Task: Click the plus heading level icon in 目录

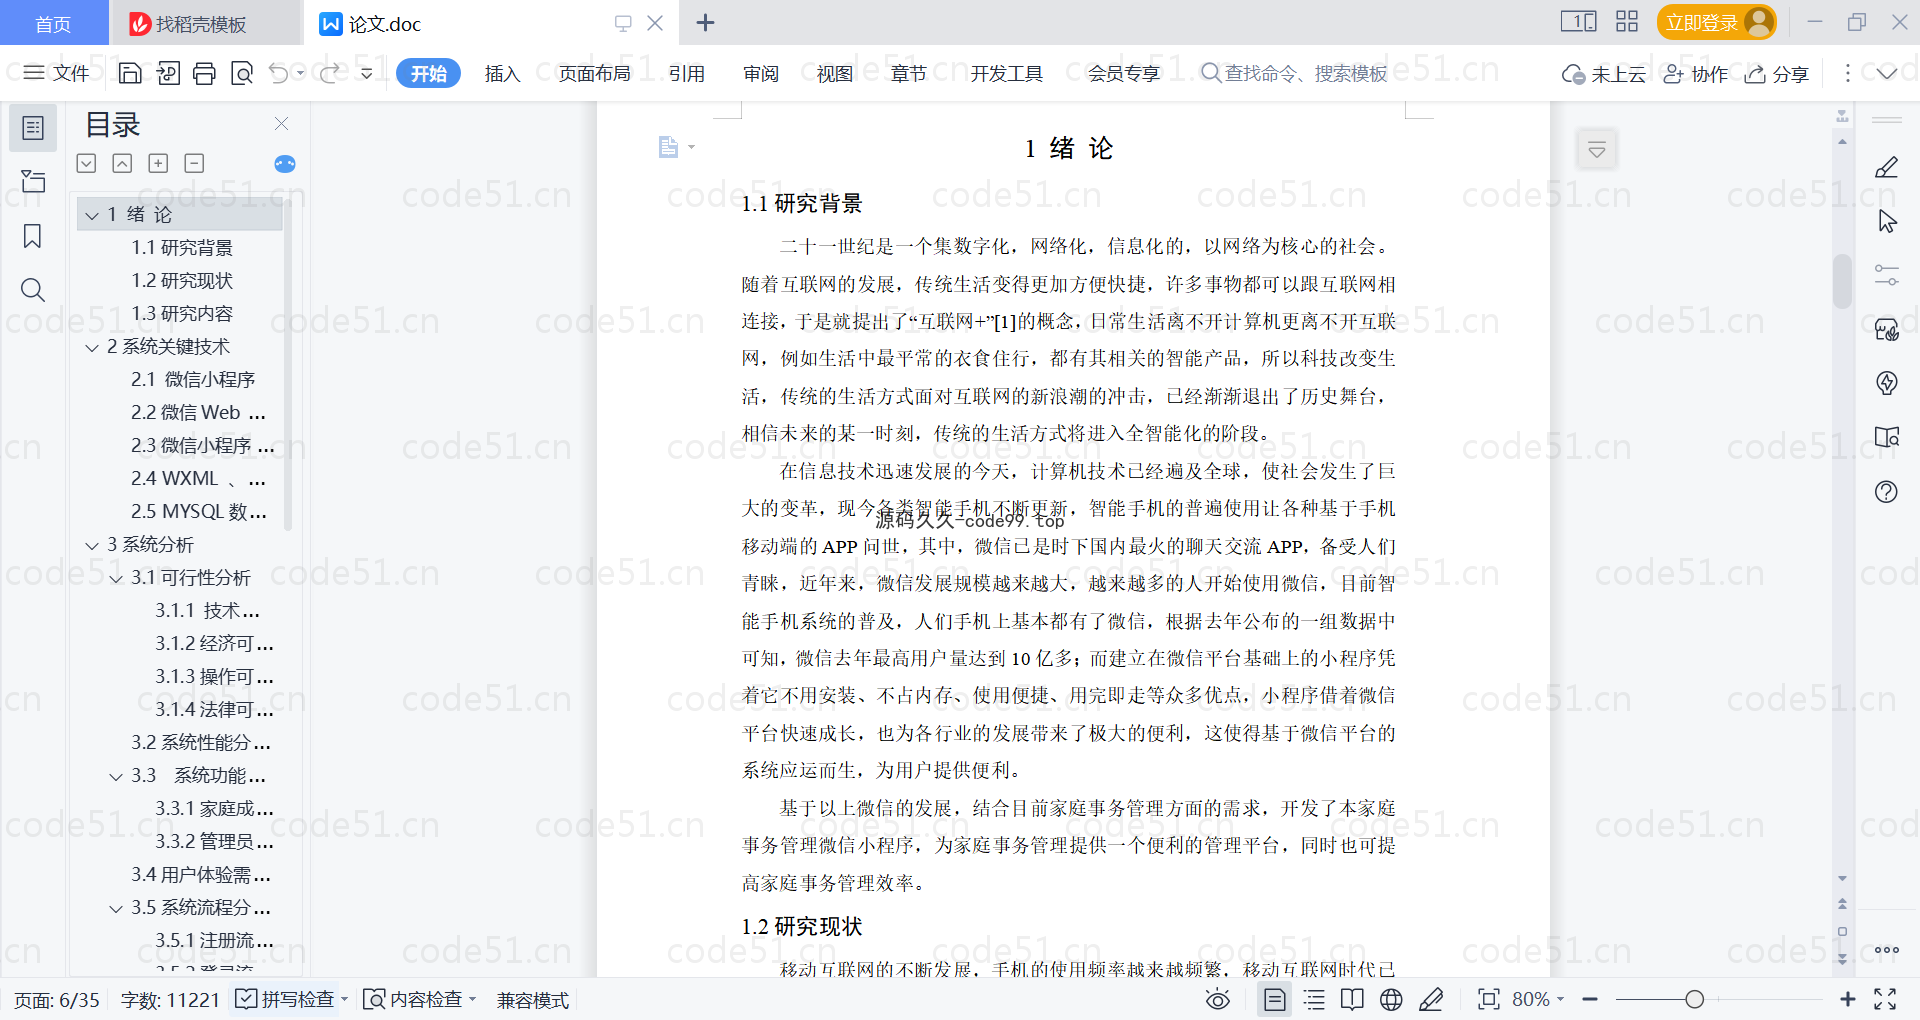Action: (158, 163)
